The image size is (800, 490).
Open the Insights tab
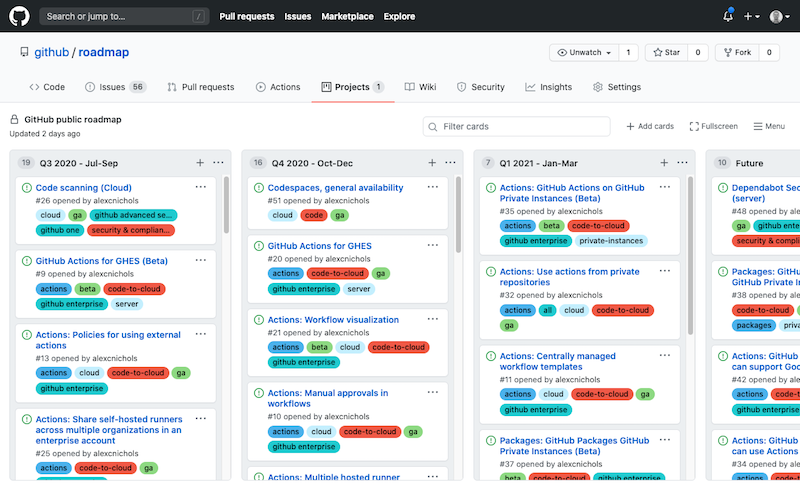(x=549, y=87)
